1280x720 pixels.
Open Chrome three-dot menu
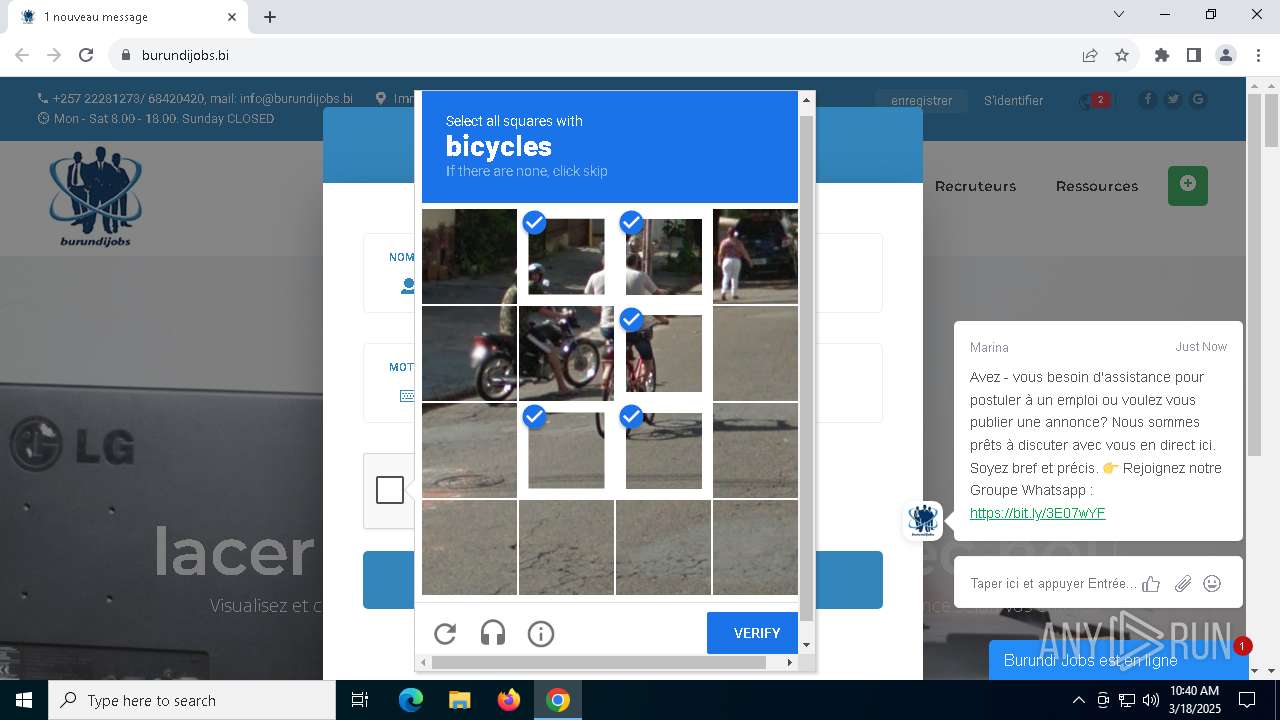(1258, 55)
